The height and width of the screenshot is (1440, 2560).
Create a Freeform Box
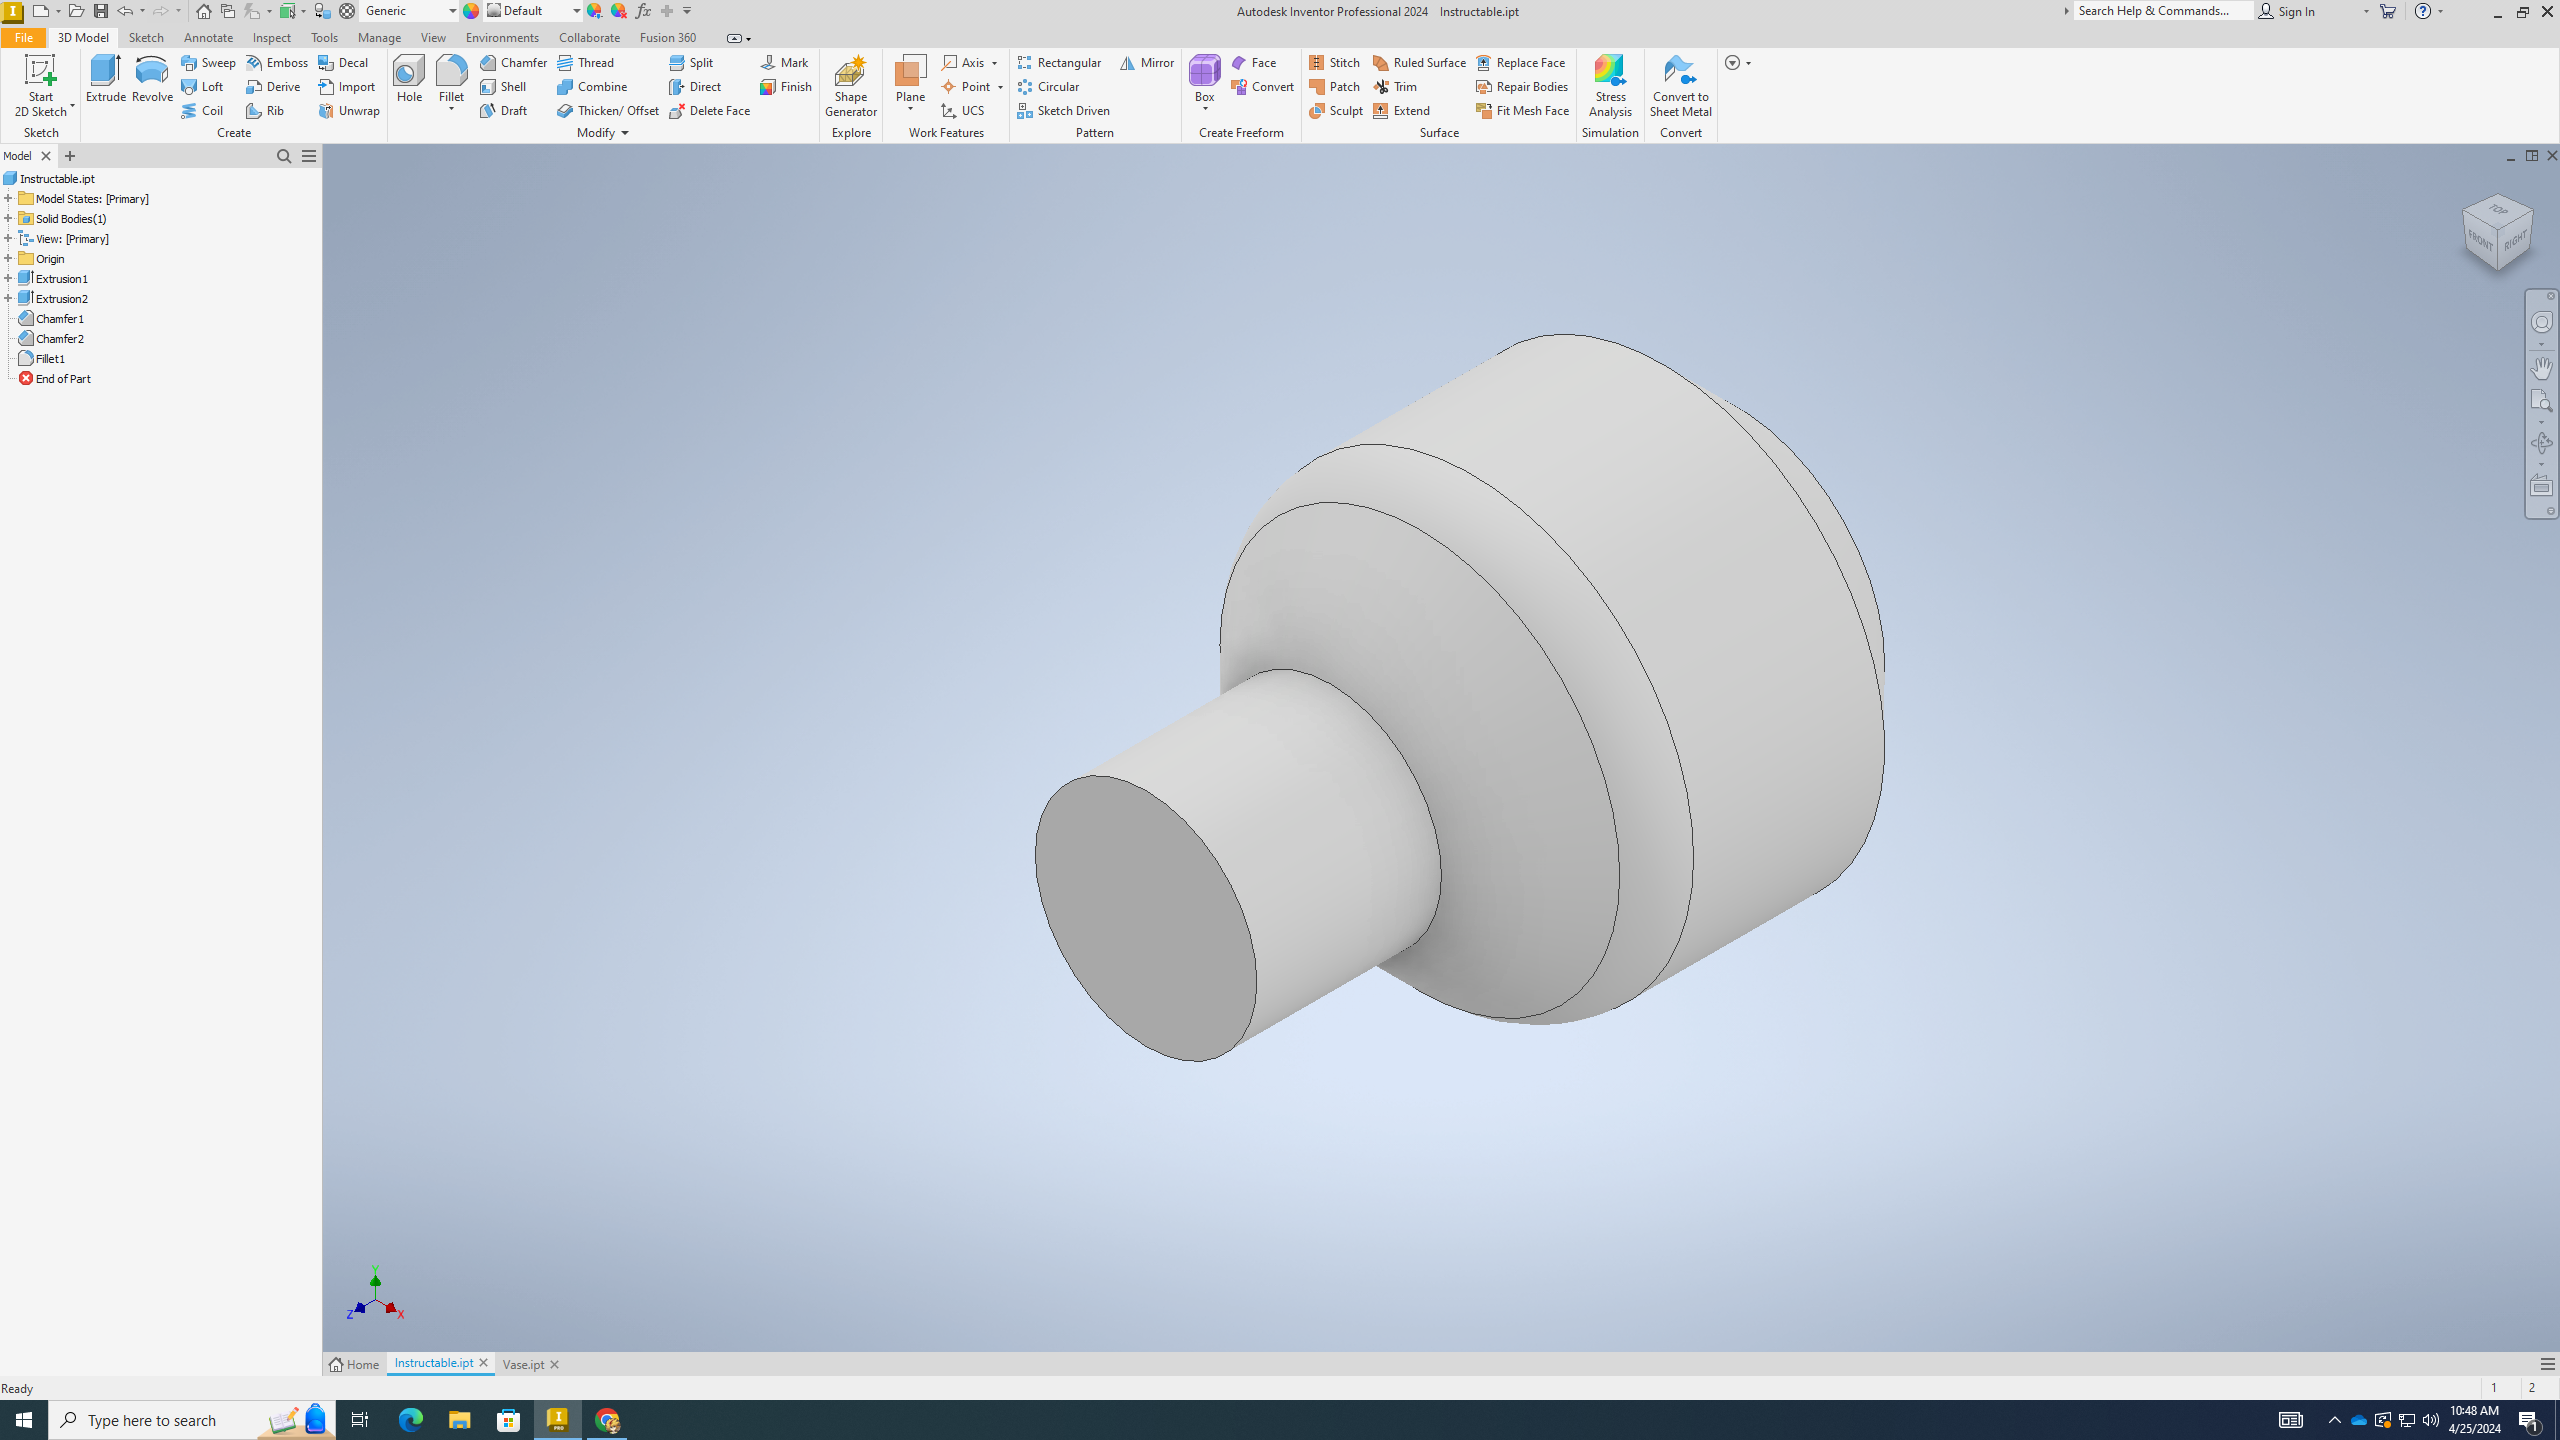click(1204, 79)
